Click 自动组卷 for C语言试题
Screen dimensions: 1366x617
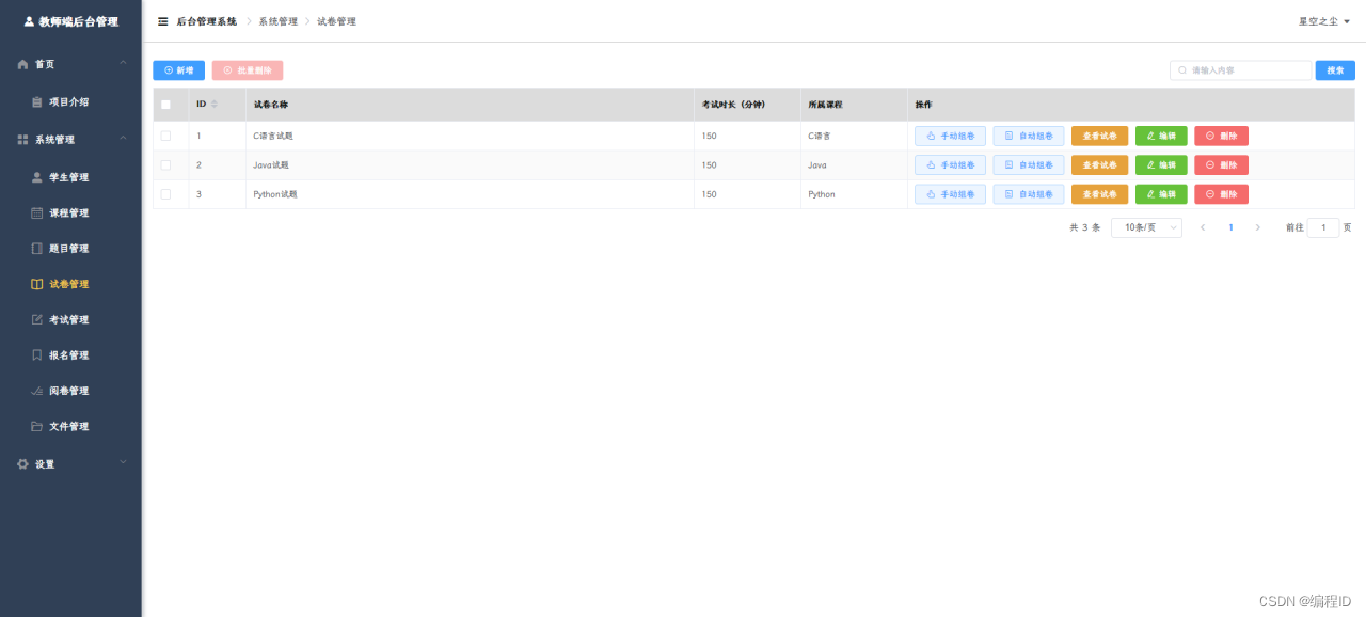pyautogui.click(x=1028, y=136)
